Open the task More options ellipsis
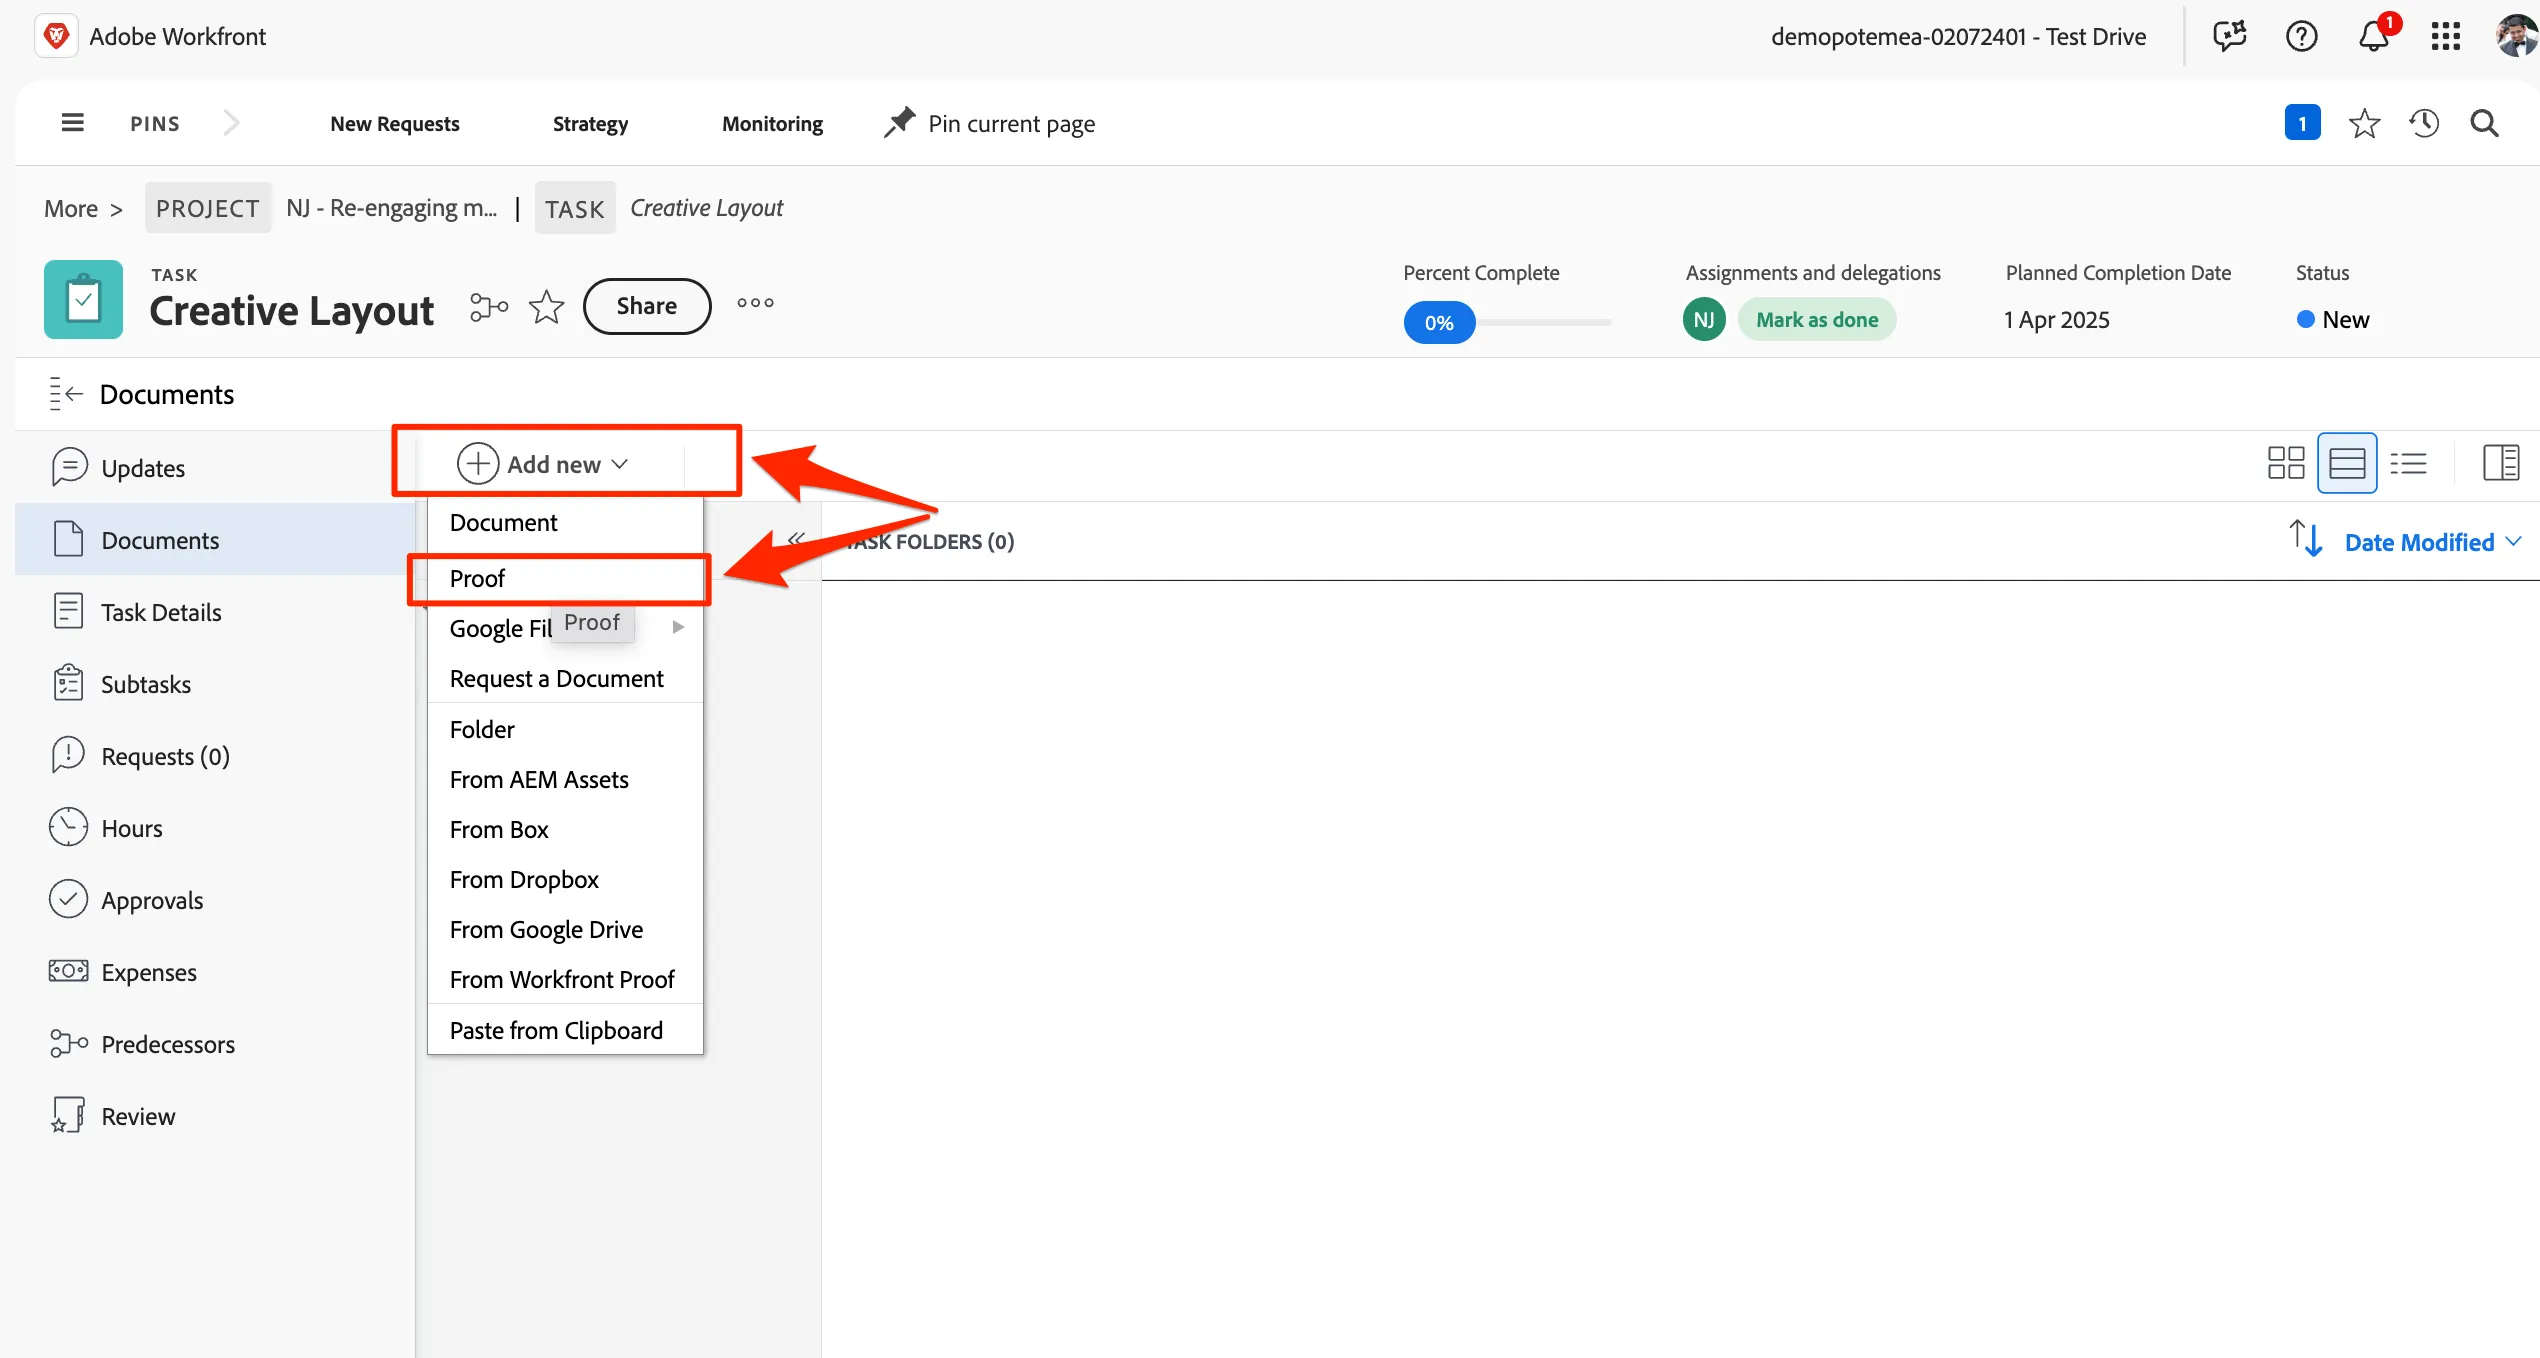The width and height of the screenshot is (2540, 1358). click(755, 303)
